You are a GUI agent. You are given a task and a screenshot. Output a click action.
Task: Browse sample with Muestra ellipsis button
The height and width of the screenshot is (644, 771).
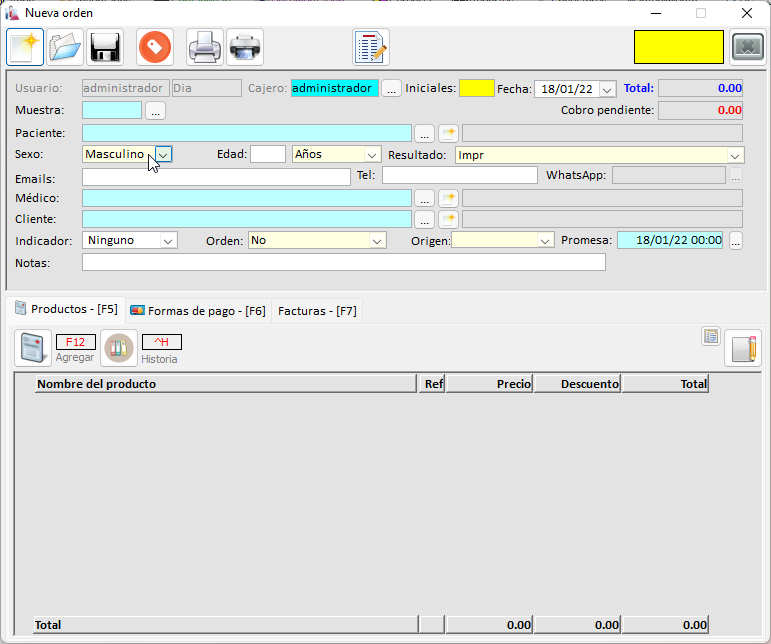(x=155, y=110)
